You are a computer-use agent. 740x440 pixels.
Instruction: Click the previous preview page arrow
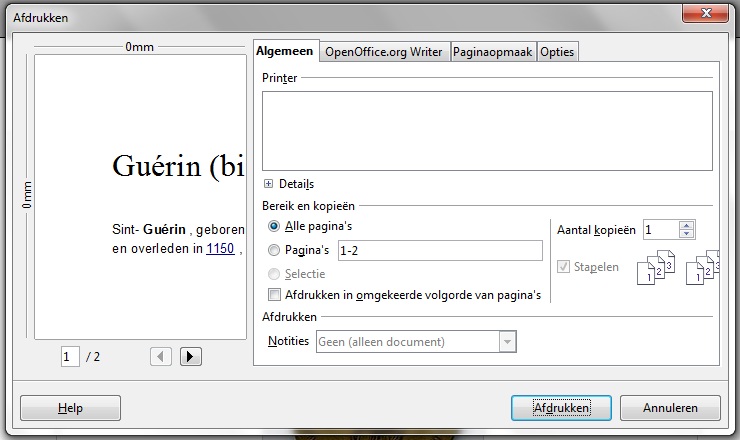pyautogui.click(x=161, y=356)
